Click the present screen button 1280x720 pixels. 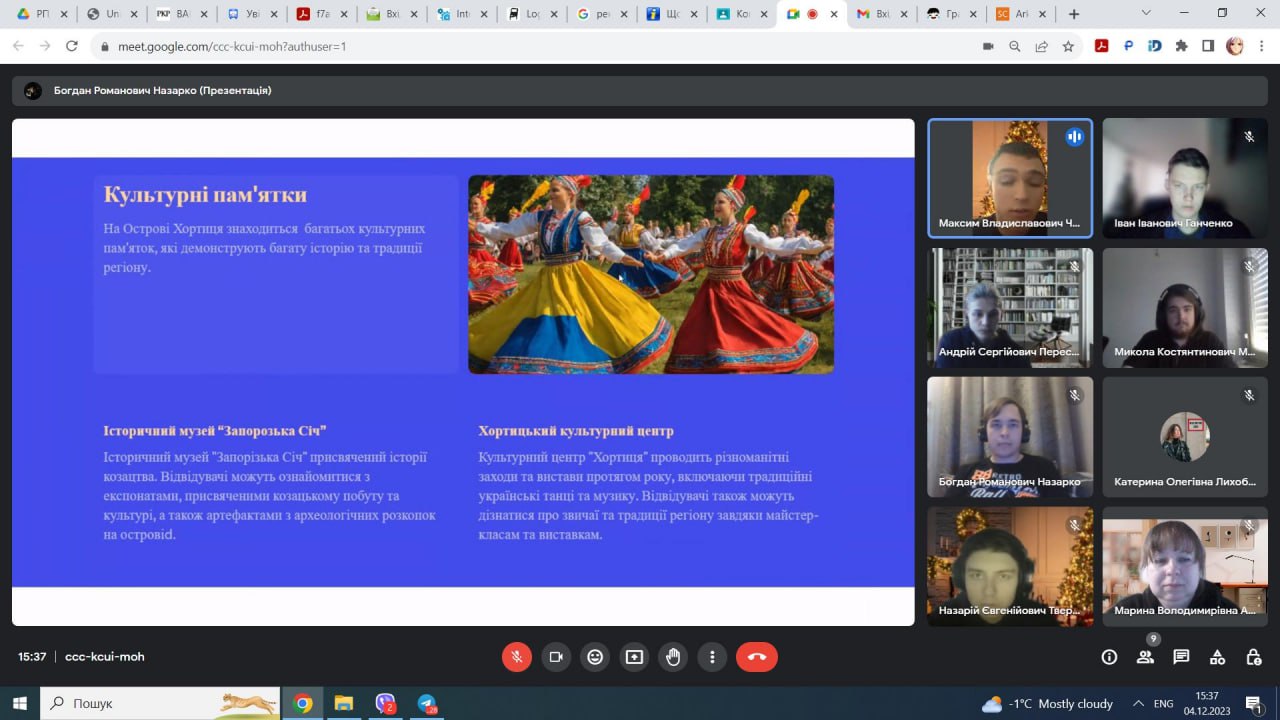(634, 657)
